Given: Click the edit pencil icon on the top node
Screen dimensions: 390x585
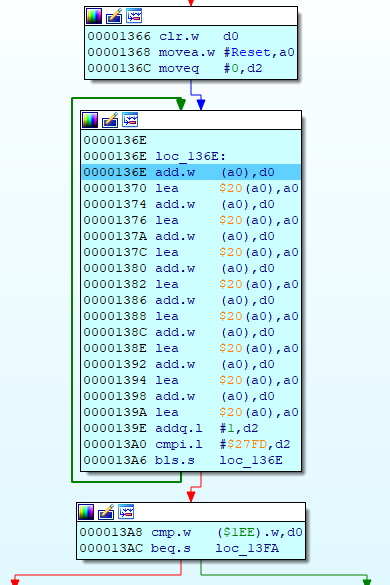Looking at the screenshot, I should click(x=114, y=16).
